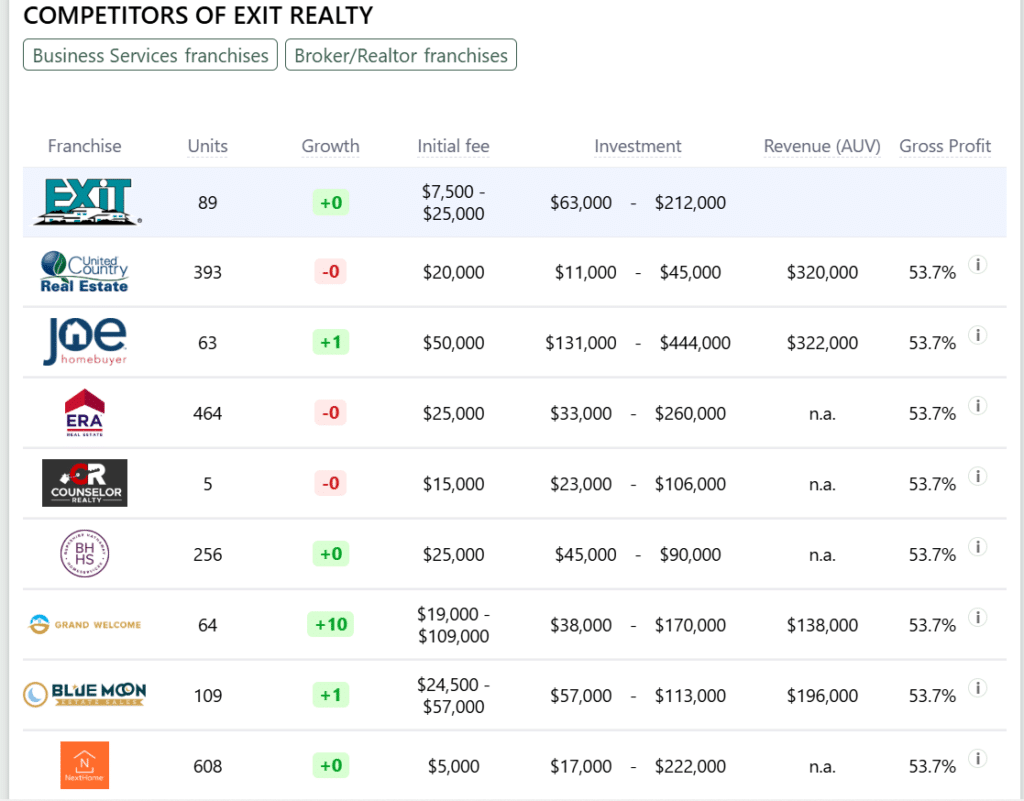
Task: Select the Blue Moon Estate Sales logo
Action: point(85,695)
